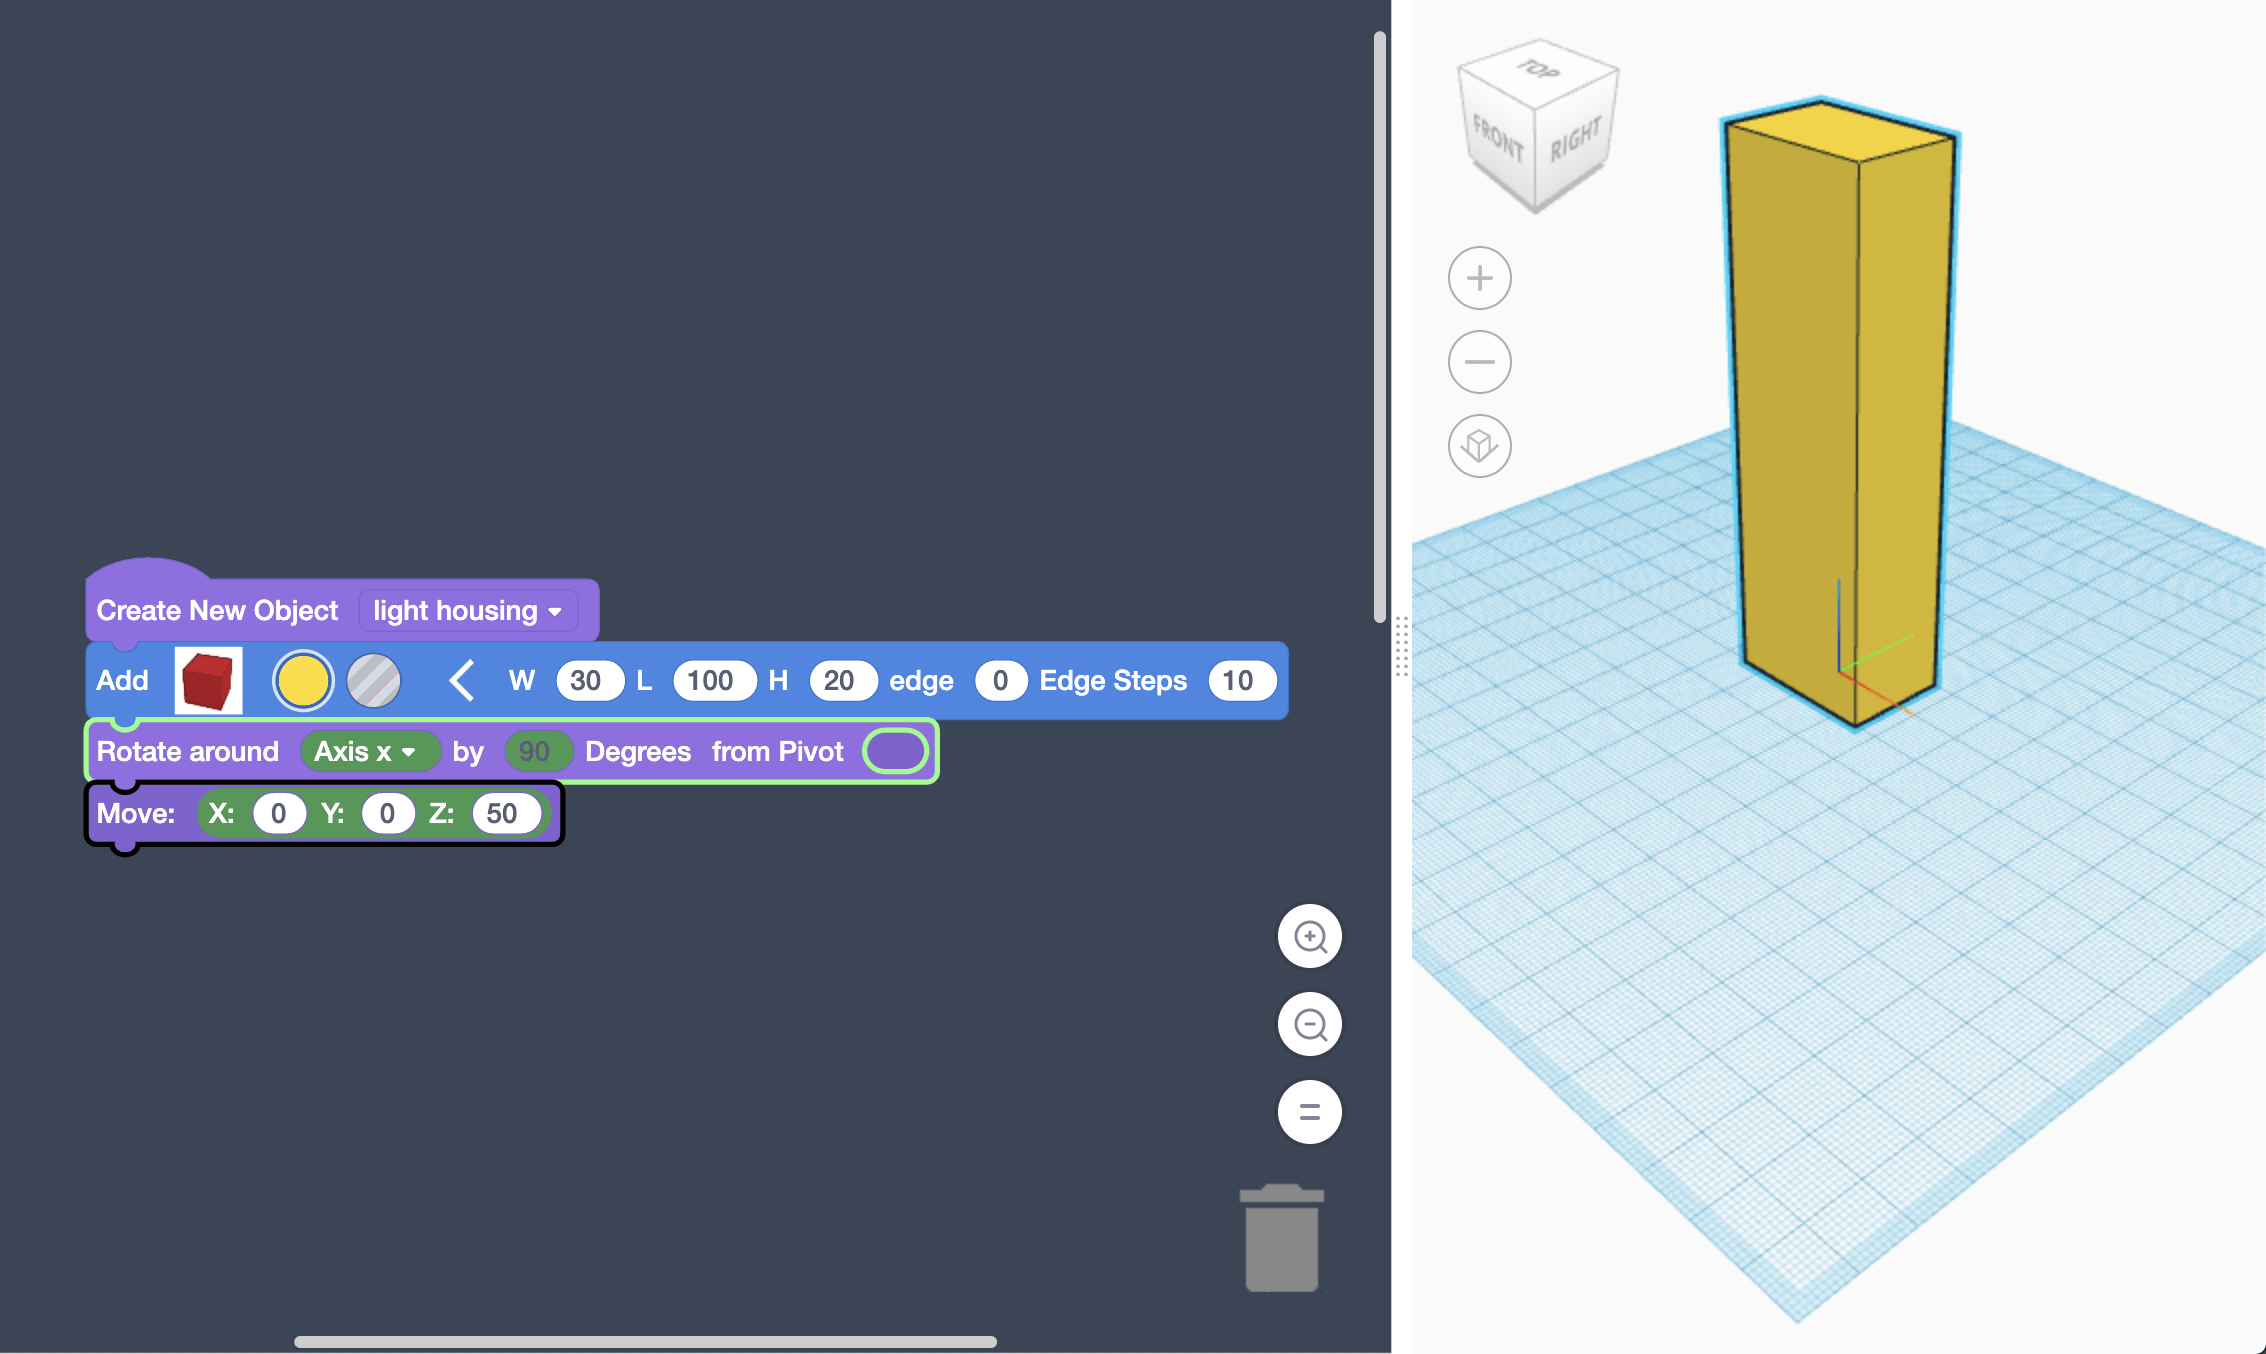Click the yellow color swatch in Add block
Image resolution: width=2266 pixels, height=1354 pixels.
(x=304, y=680)
